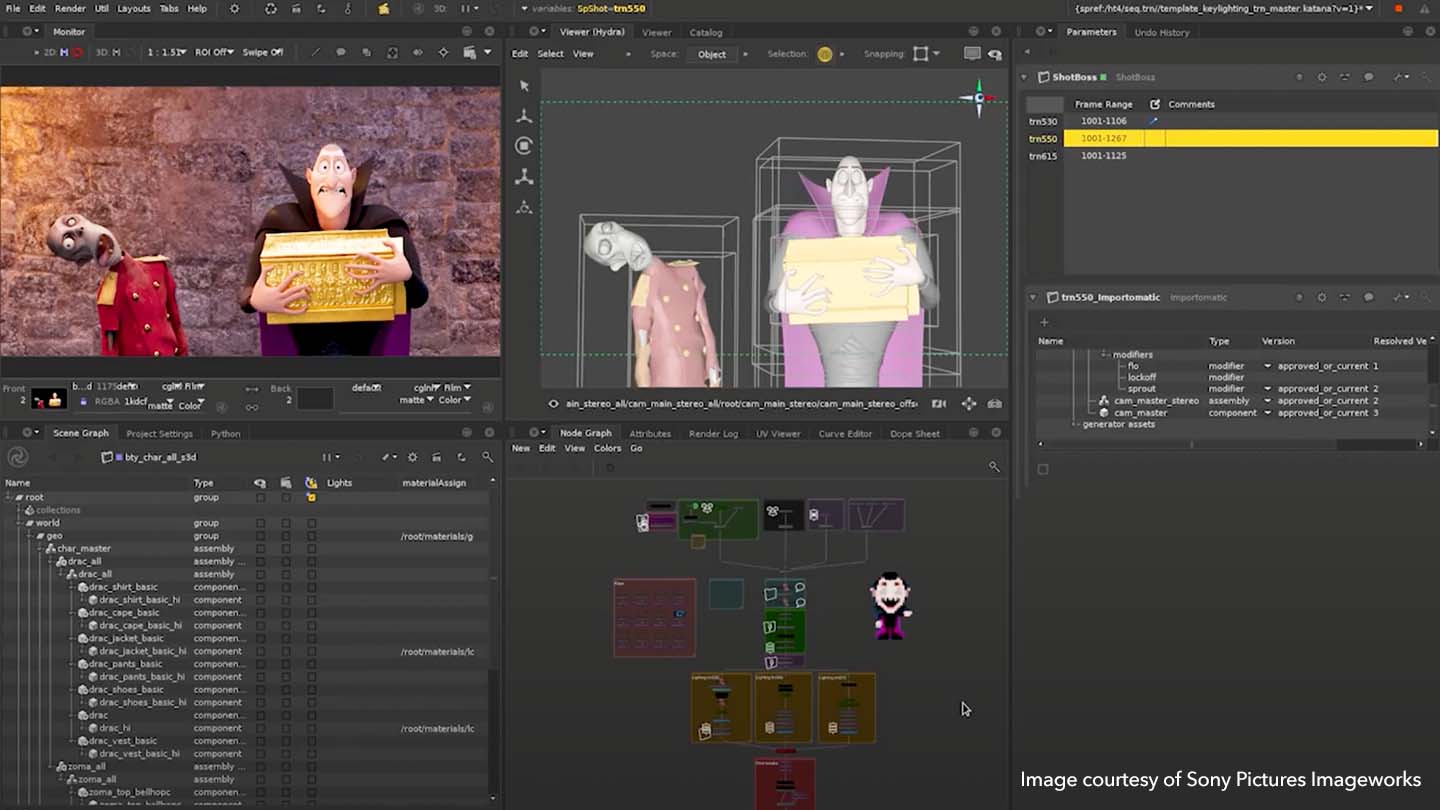
Task: Click Go in Node Graph toolbar
Action: pos(636,448)
